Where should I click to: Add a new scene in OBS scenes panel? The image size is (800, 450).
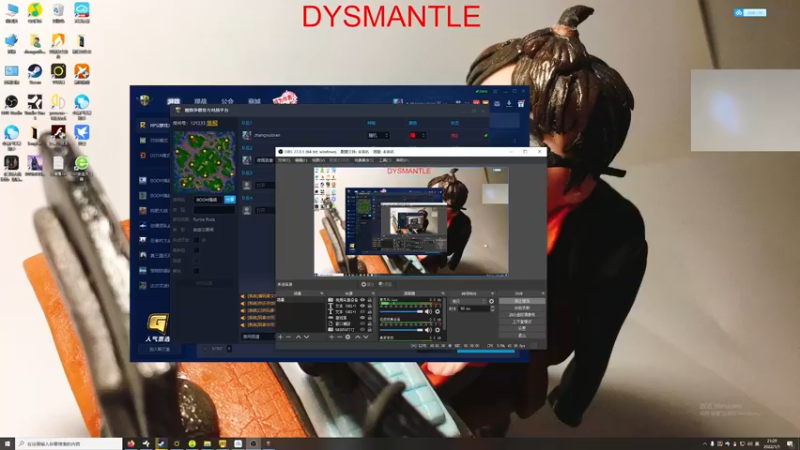280,337
